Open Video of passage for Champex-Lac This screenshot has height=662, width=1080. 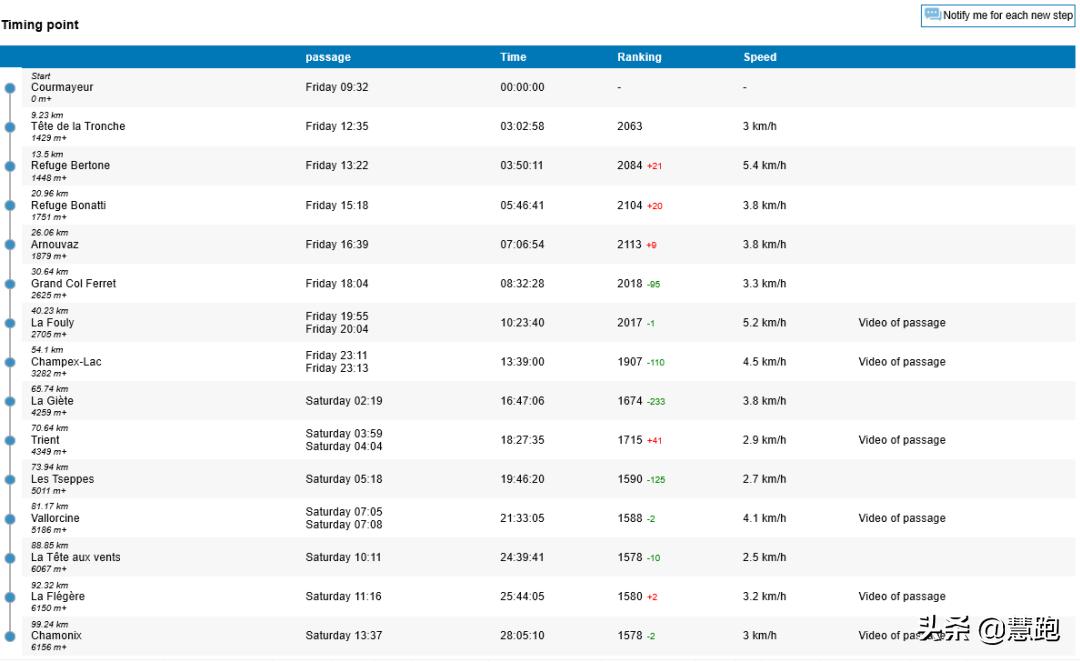[x=901, y=362]
